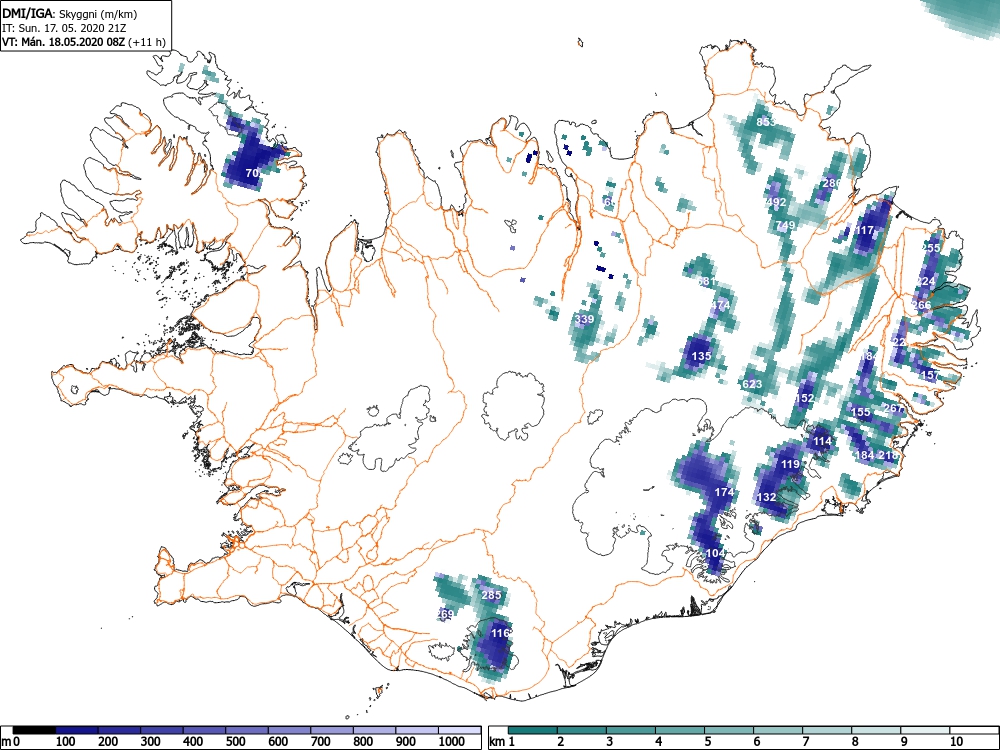Click the '116' visibility label in the south
This screenshot has height=750, width=1000.
tap(500, 633)
